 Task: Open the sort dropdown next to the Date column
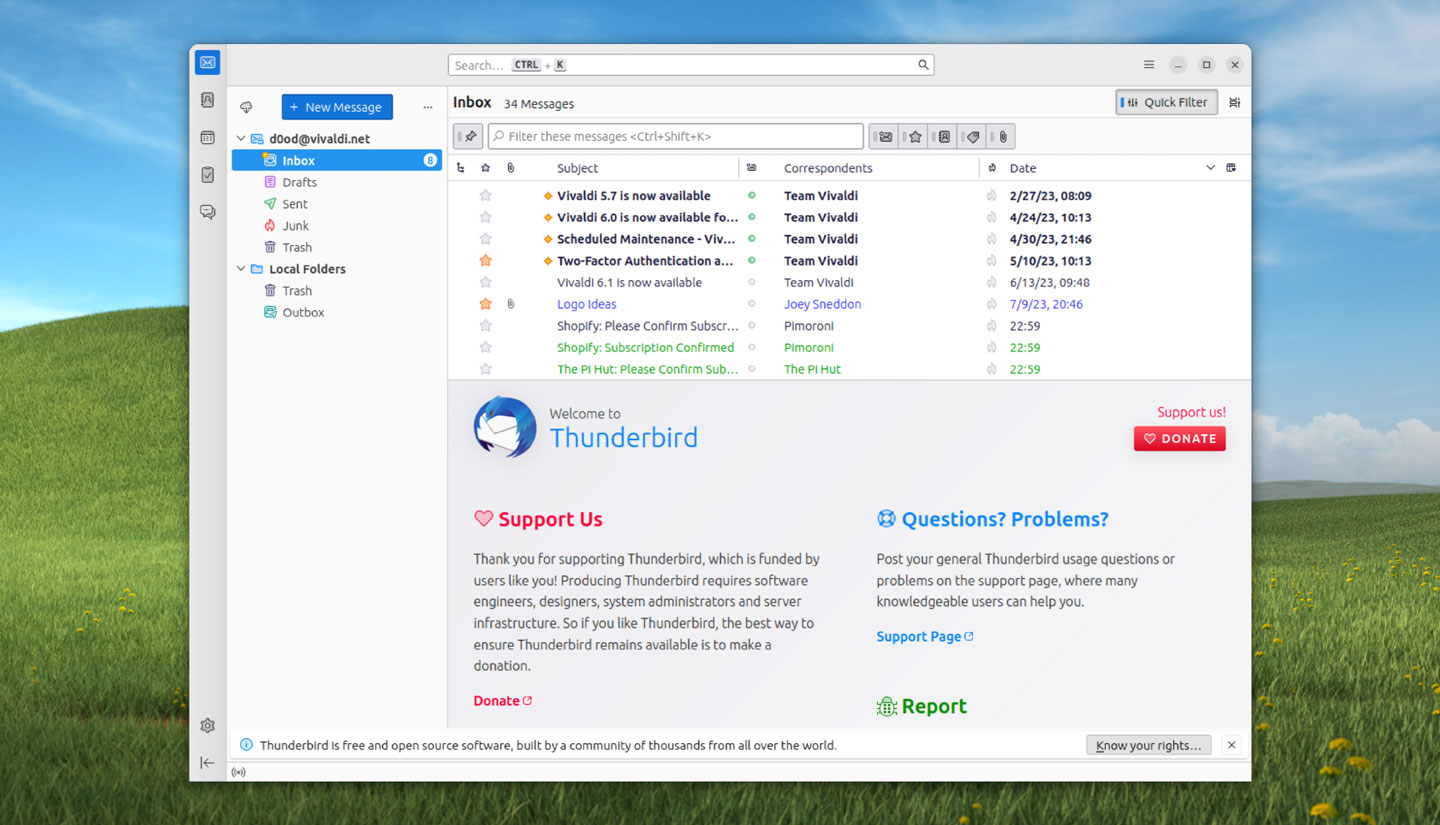[1211, 167]
